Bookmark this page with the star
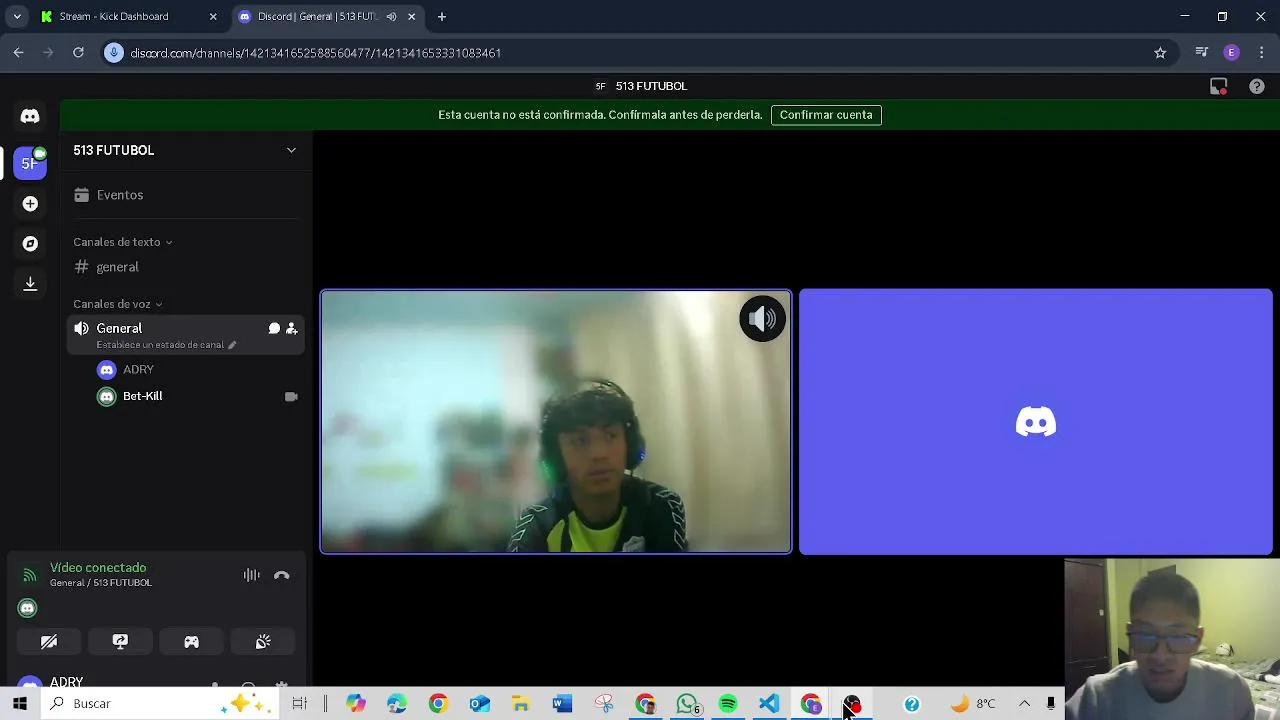 1160,53
